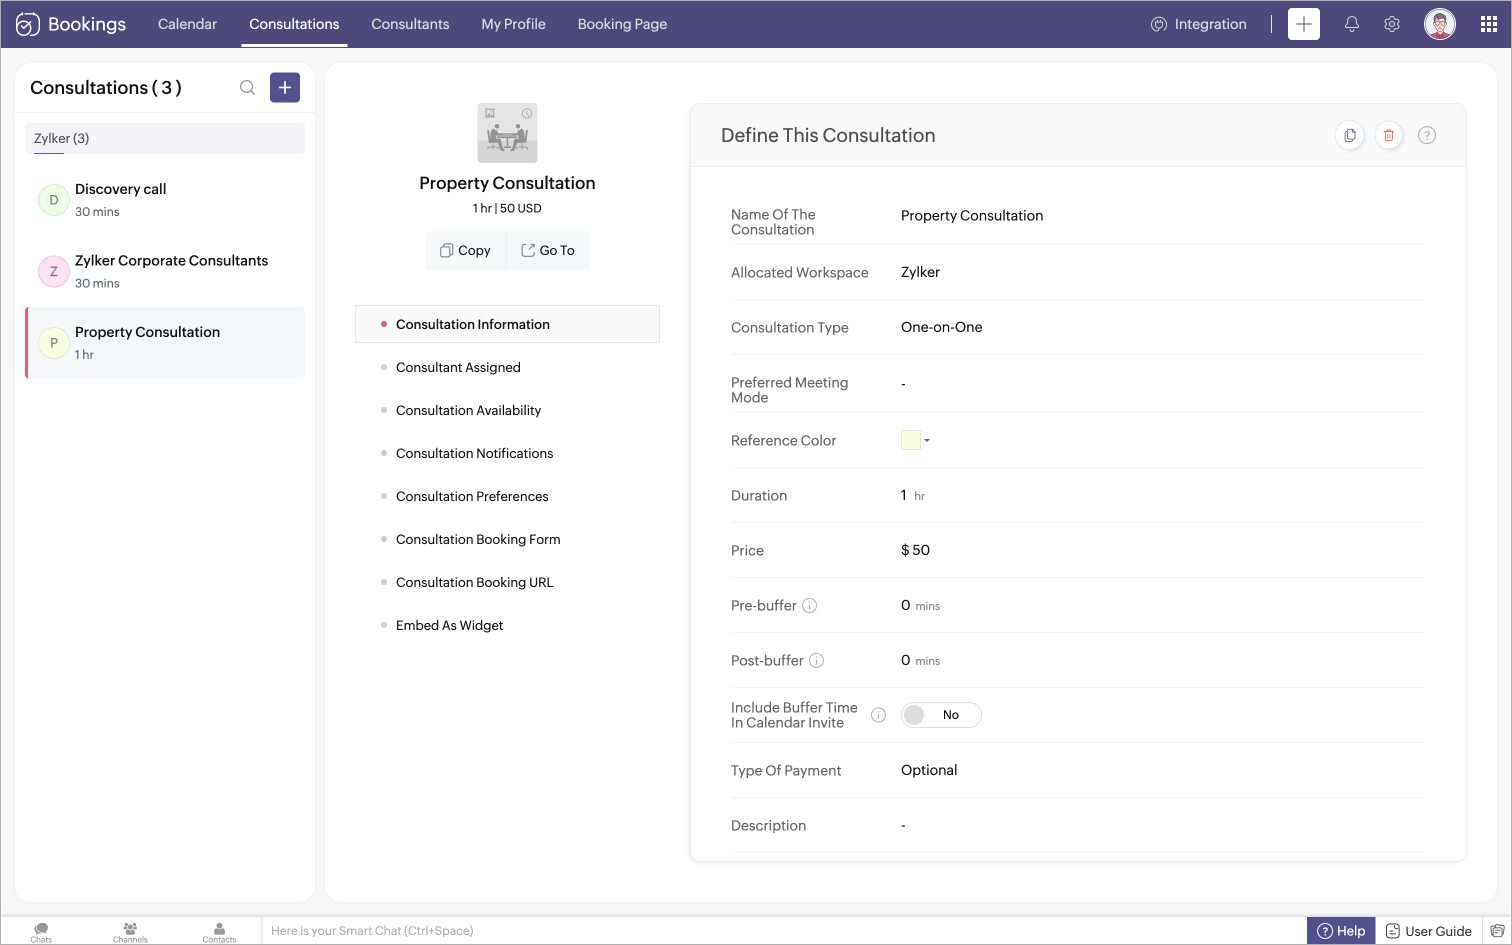
Task: Click the Property Consultation thumbnail image
Action: (x=507, y=133)
